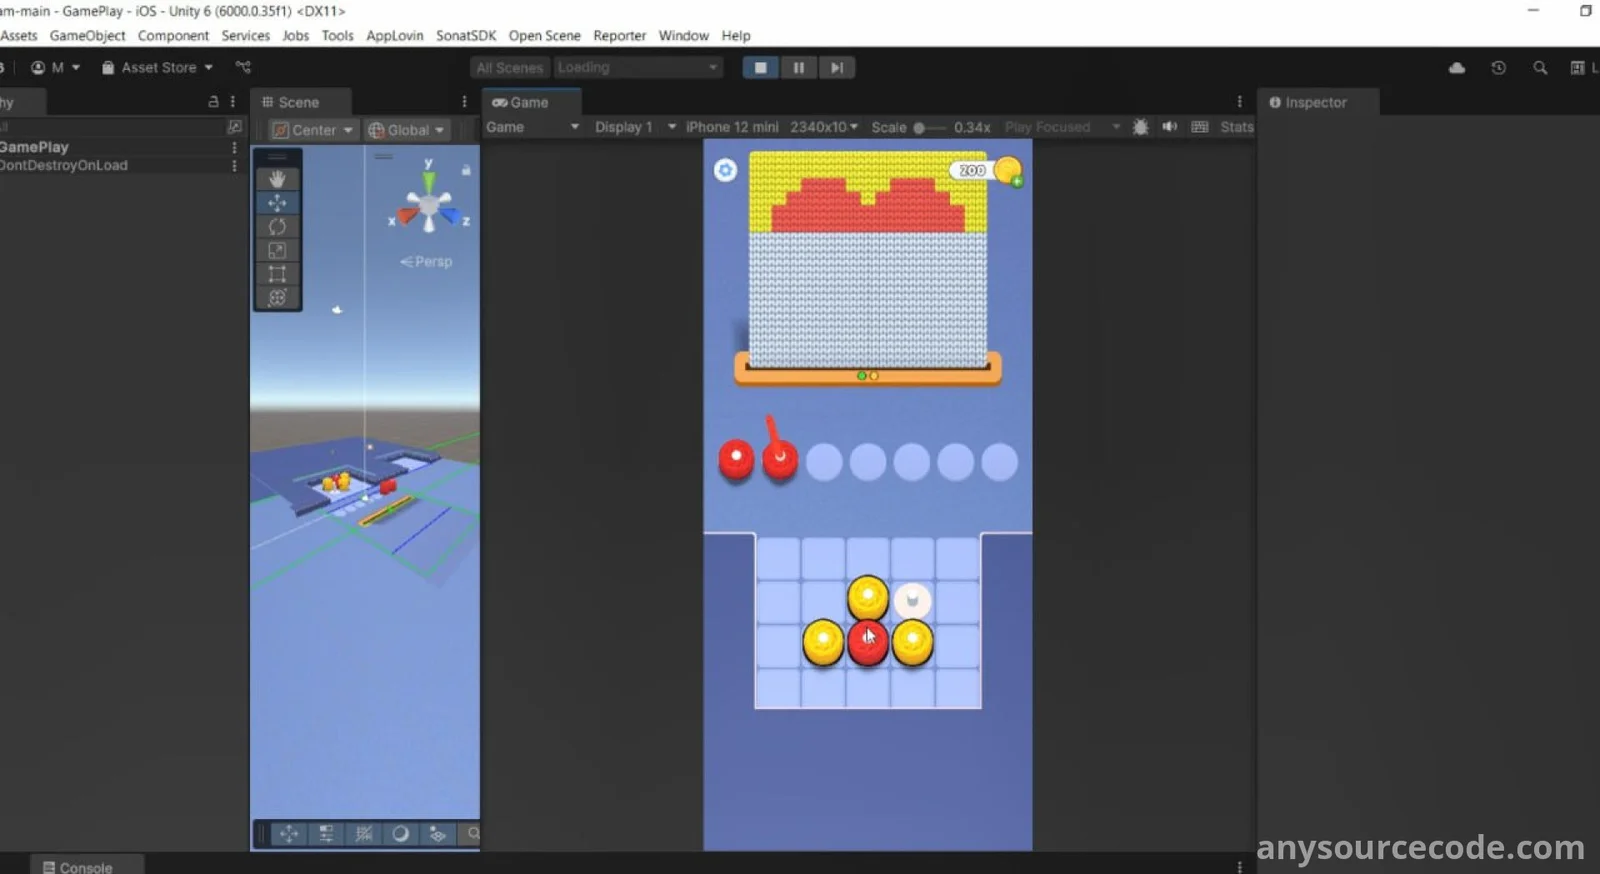Click the Pause button in toolbar
The image size is (1600, 874).
click(x=798, y=68)
